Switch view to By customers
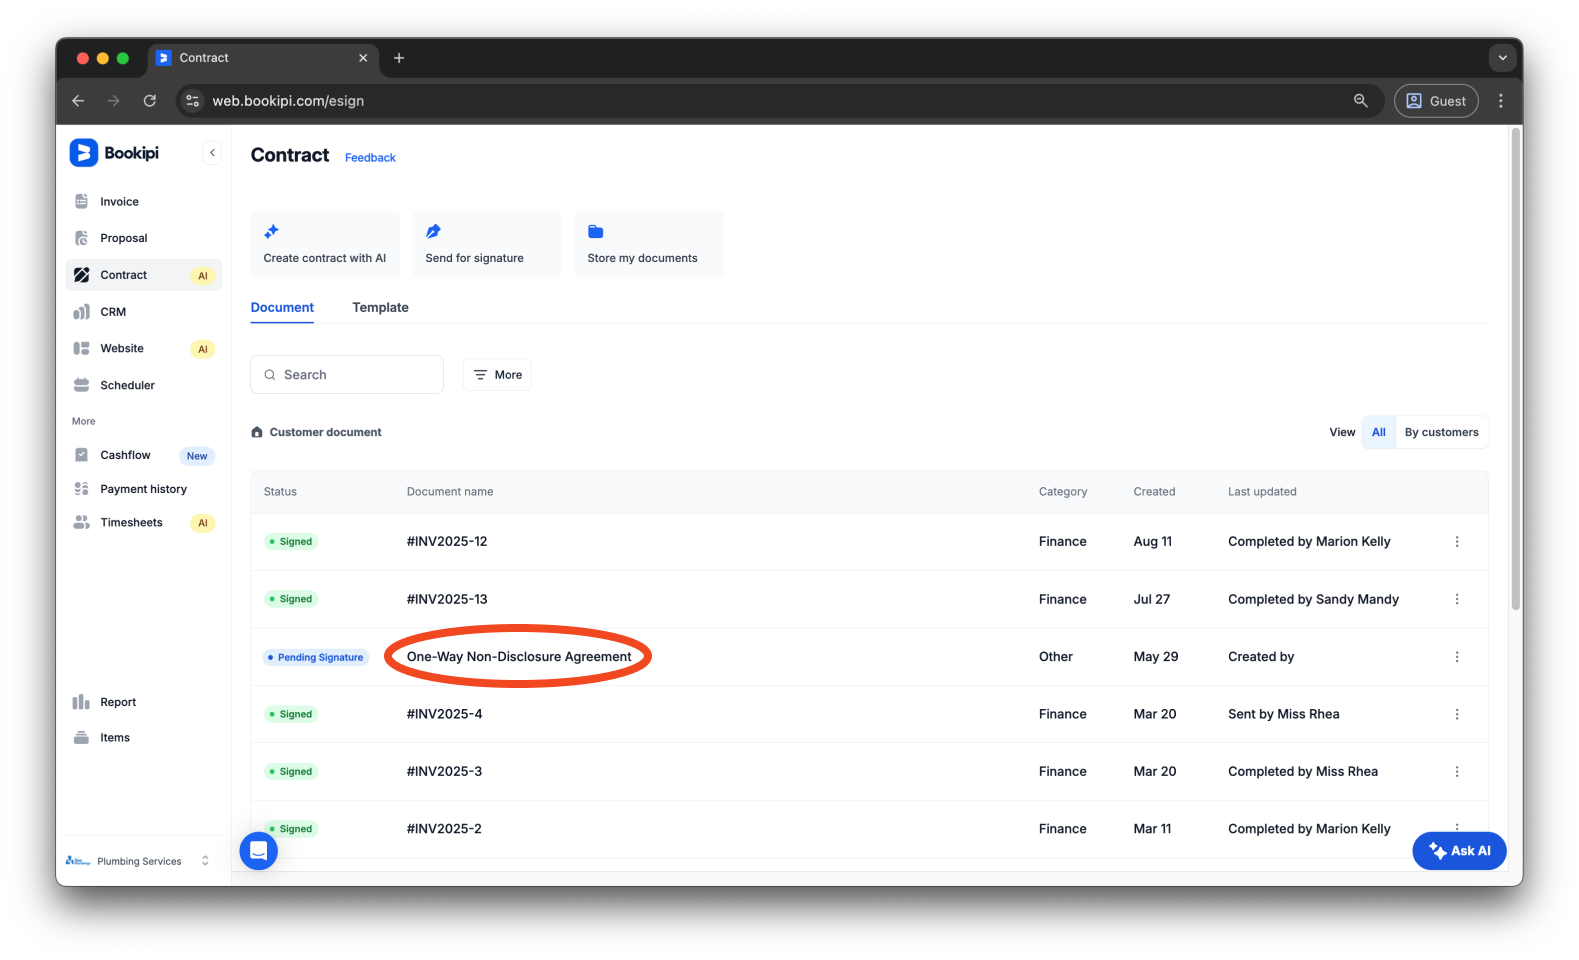The width and height of the screenshot is (1579, 960). (1440, 433)
